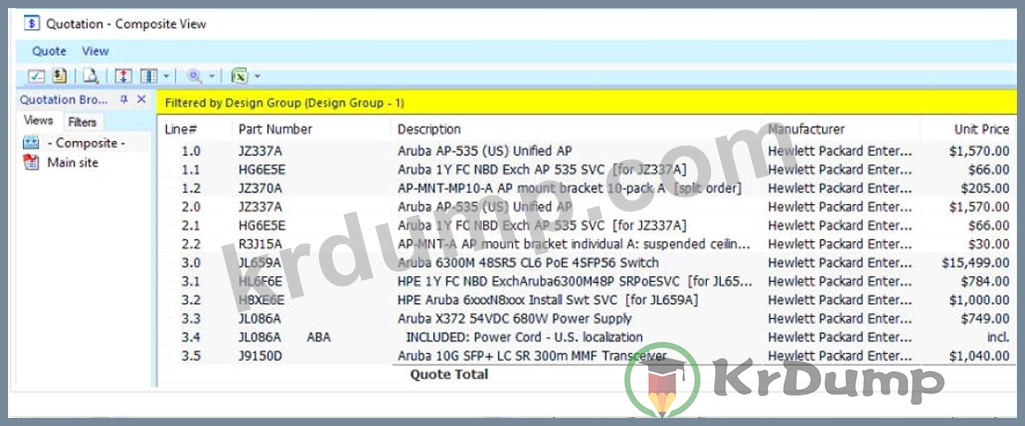This screenshot has width=1025, height=426.
Task: Click description AP-MNT-MP10-A AP mount bracket 10-pack
Action: pos(569,188)
